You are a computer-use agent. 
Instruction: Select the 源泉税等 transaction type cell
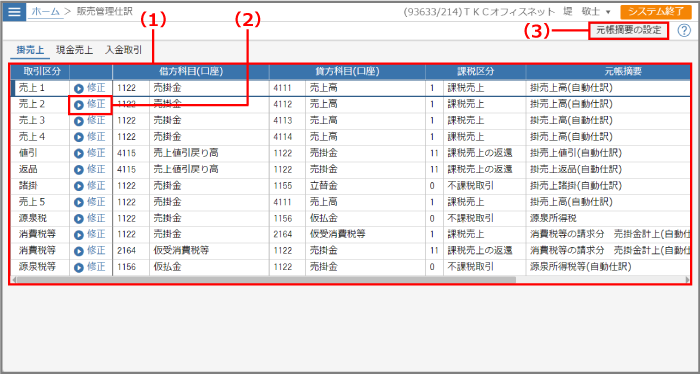coord(40,267)
